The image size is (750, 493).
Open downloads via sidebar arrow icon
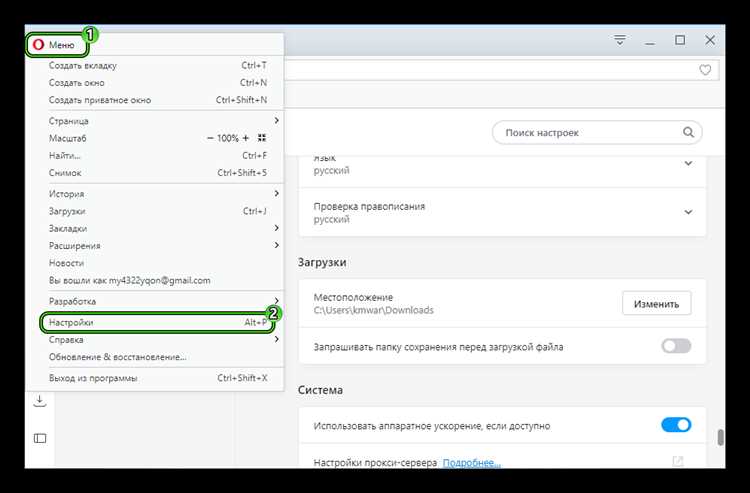(x=40, y=401)
